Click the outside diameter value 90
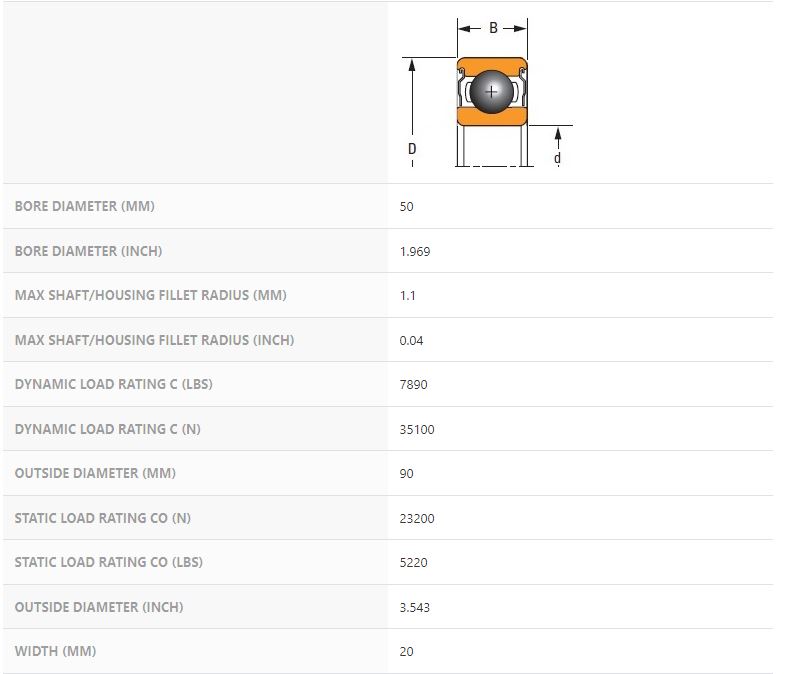Image resolution: width=785 pixels, height=674 pixels. click(x=406, y=474)
